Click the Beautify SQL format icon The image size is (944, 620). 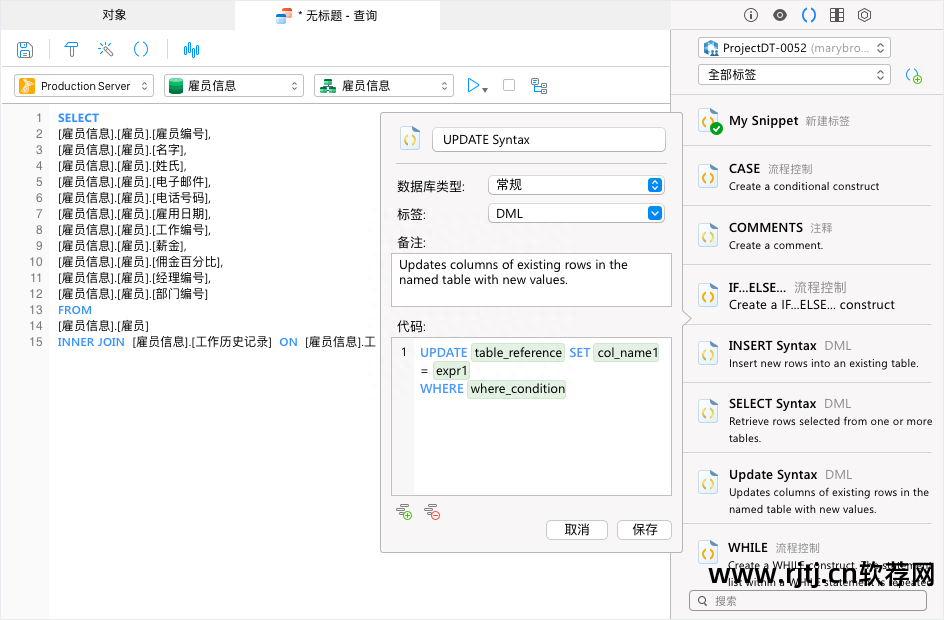tap(72, 49)
